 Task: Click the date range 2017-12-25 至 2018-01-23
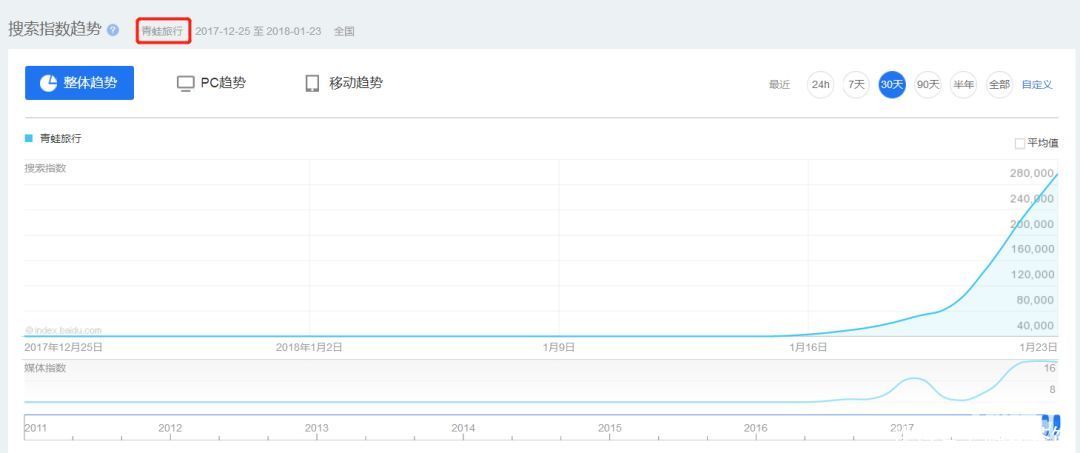[258, 31]
